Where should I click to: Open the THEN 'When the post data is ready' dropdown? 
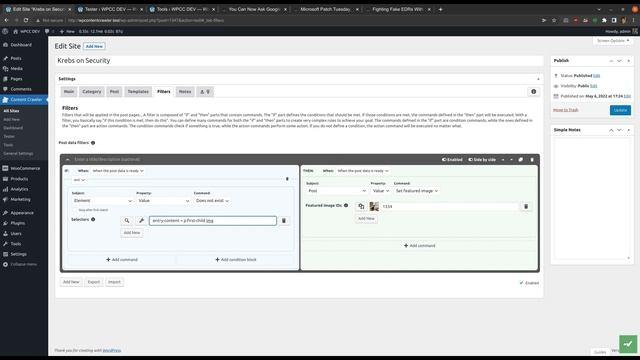[x=363, y=171]
